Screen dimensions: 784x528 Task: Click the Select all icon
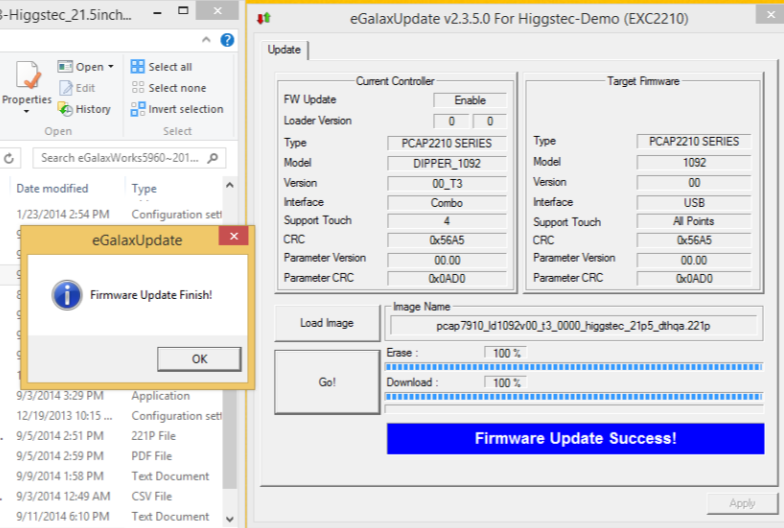point(140,67)
